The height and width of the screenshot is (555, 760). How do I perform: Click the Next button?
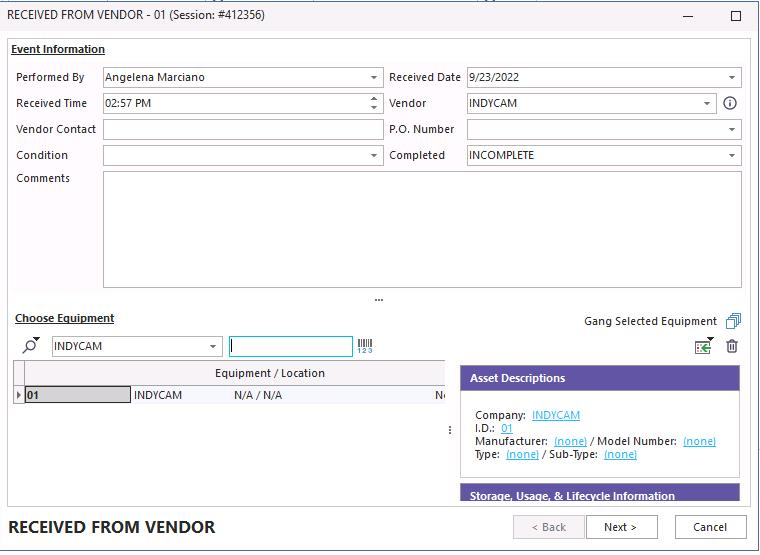tap(620, 527)
